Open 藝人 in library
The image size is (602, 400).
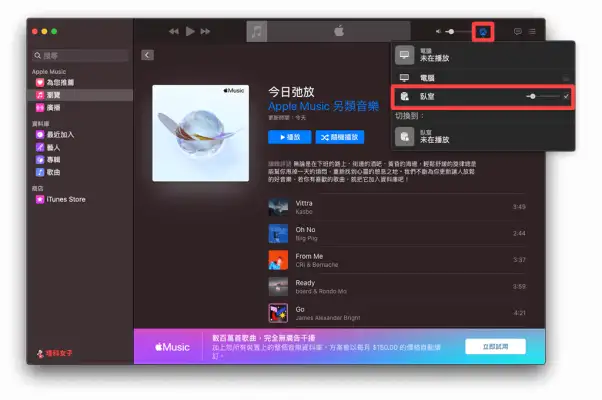point(80,147)
